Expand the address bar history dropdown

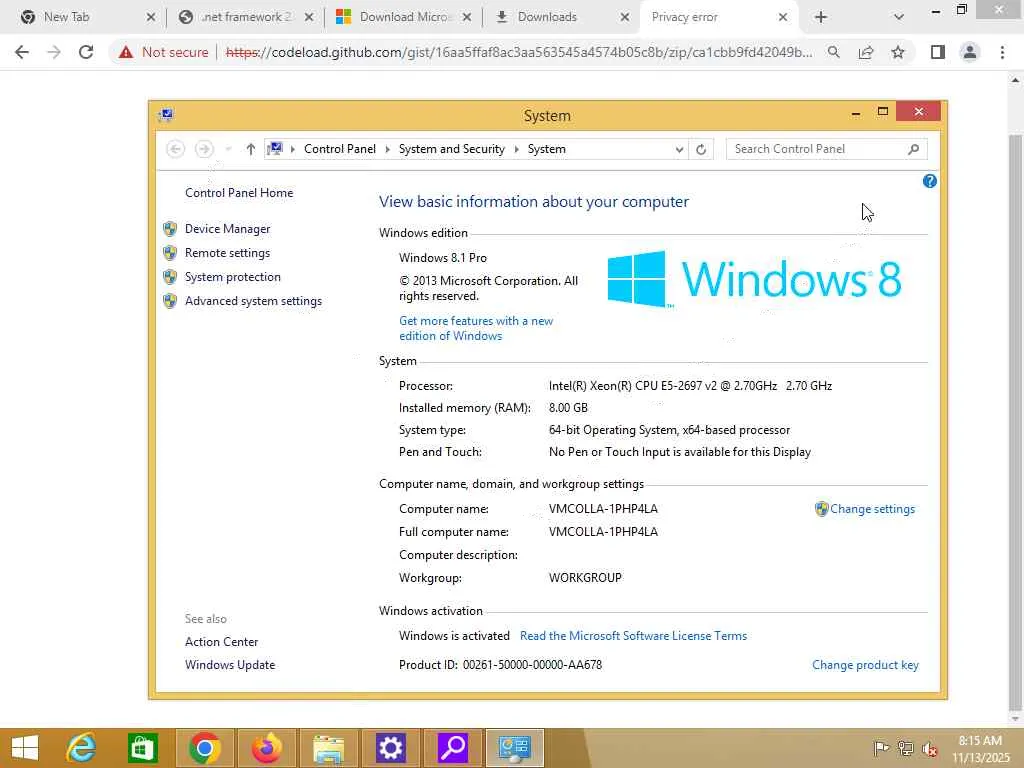click(x=679, y=150)
